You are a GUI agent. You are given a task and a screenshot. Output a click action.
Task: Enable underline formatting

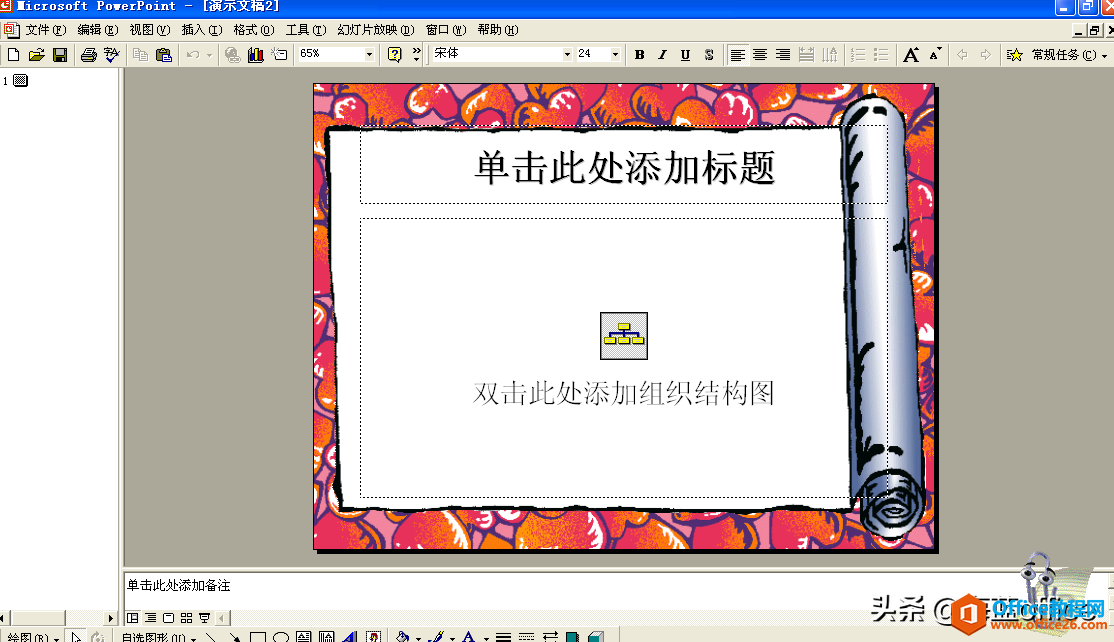pyautogui.click(x=685, y=54)
